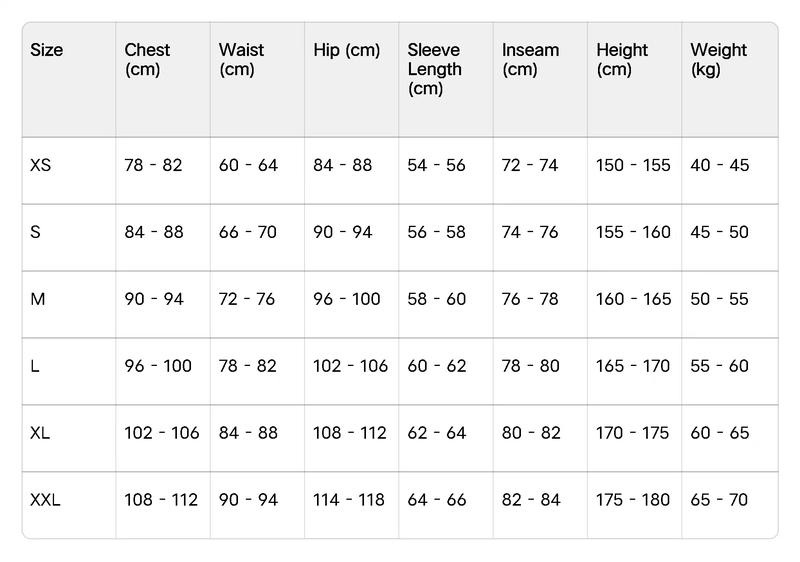
Task: Select hip cell reading 96 - 100
Action: pyautogui.click(x=346, y=299)
